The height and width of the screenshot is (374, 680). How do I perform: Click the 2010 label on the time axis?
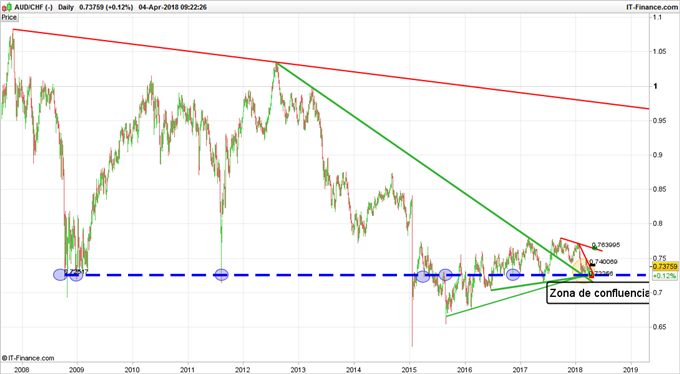(x=132, y=370)
